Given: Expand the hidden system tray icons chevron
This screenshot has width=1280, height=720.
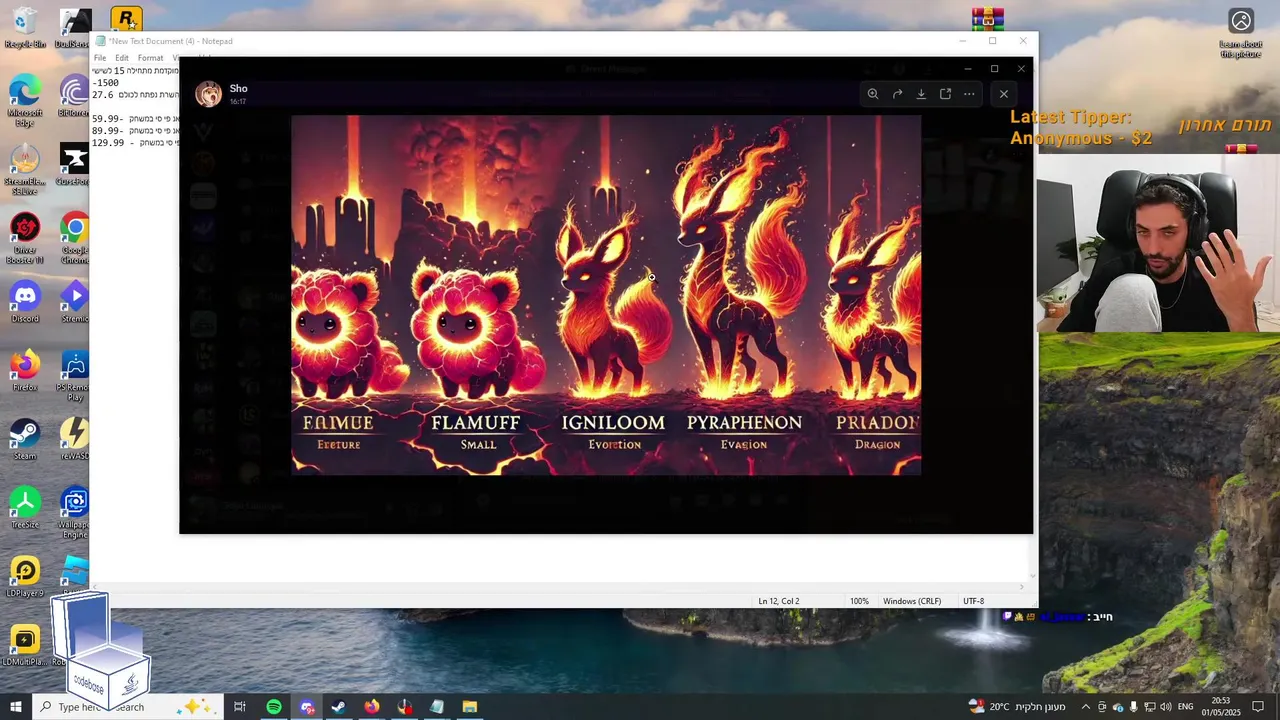Looking at the screenshot, I should (x=1086, y=707).
